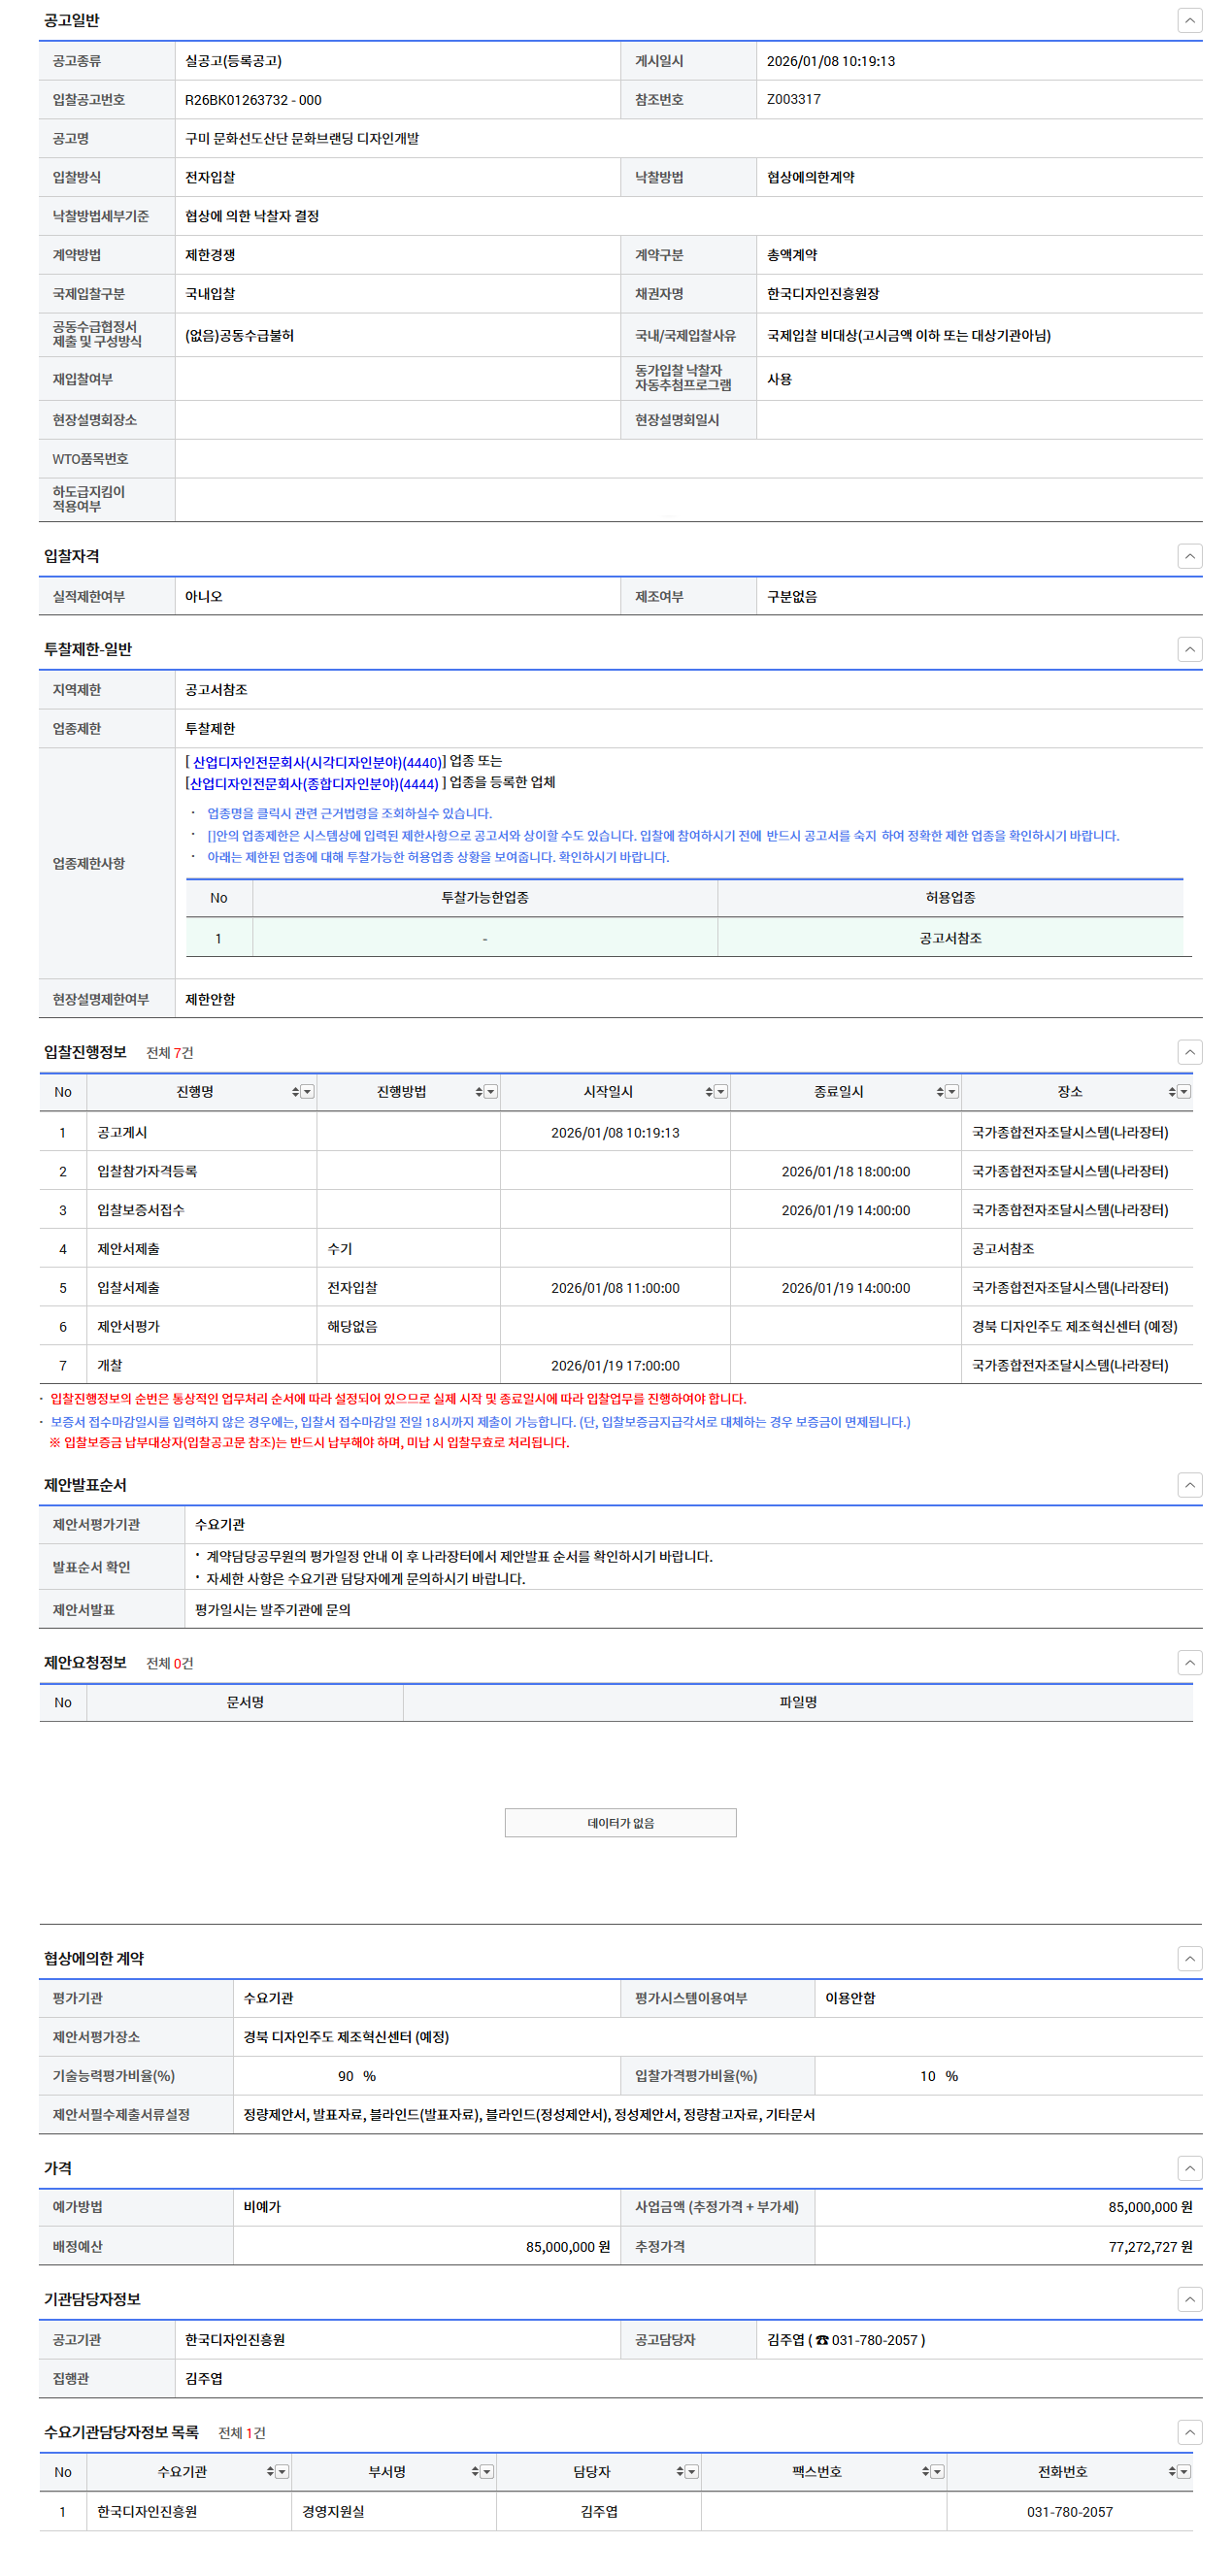The width and height of the screenshot is (1232, 2576).
Task: Collapse the 입찰자격 section
Action: [1189, 556]
